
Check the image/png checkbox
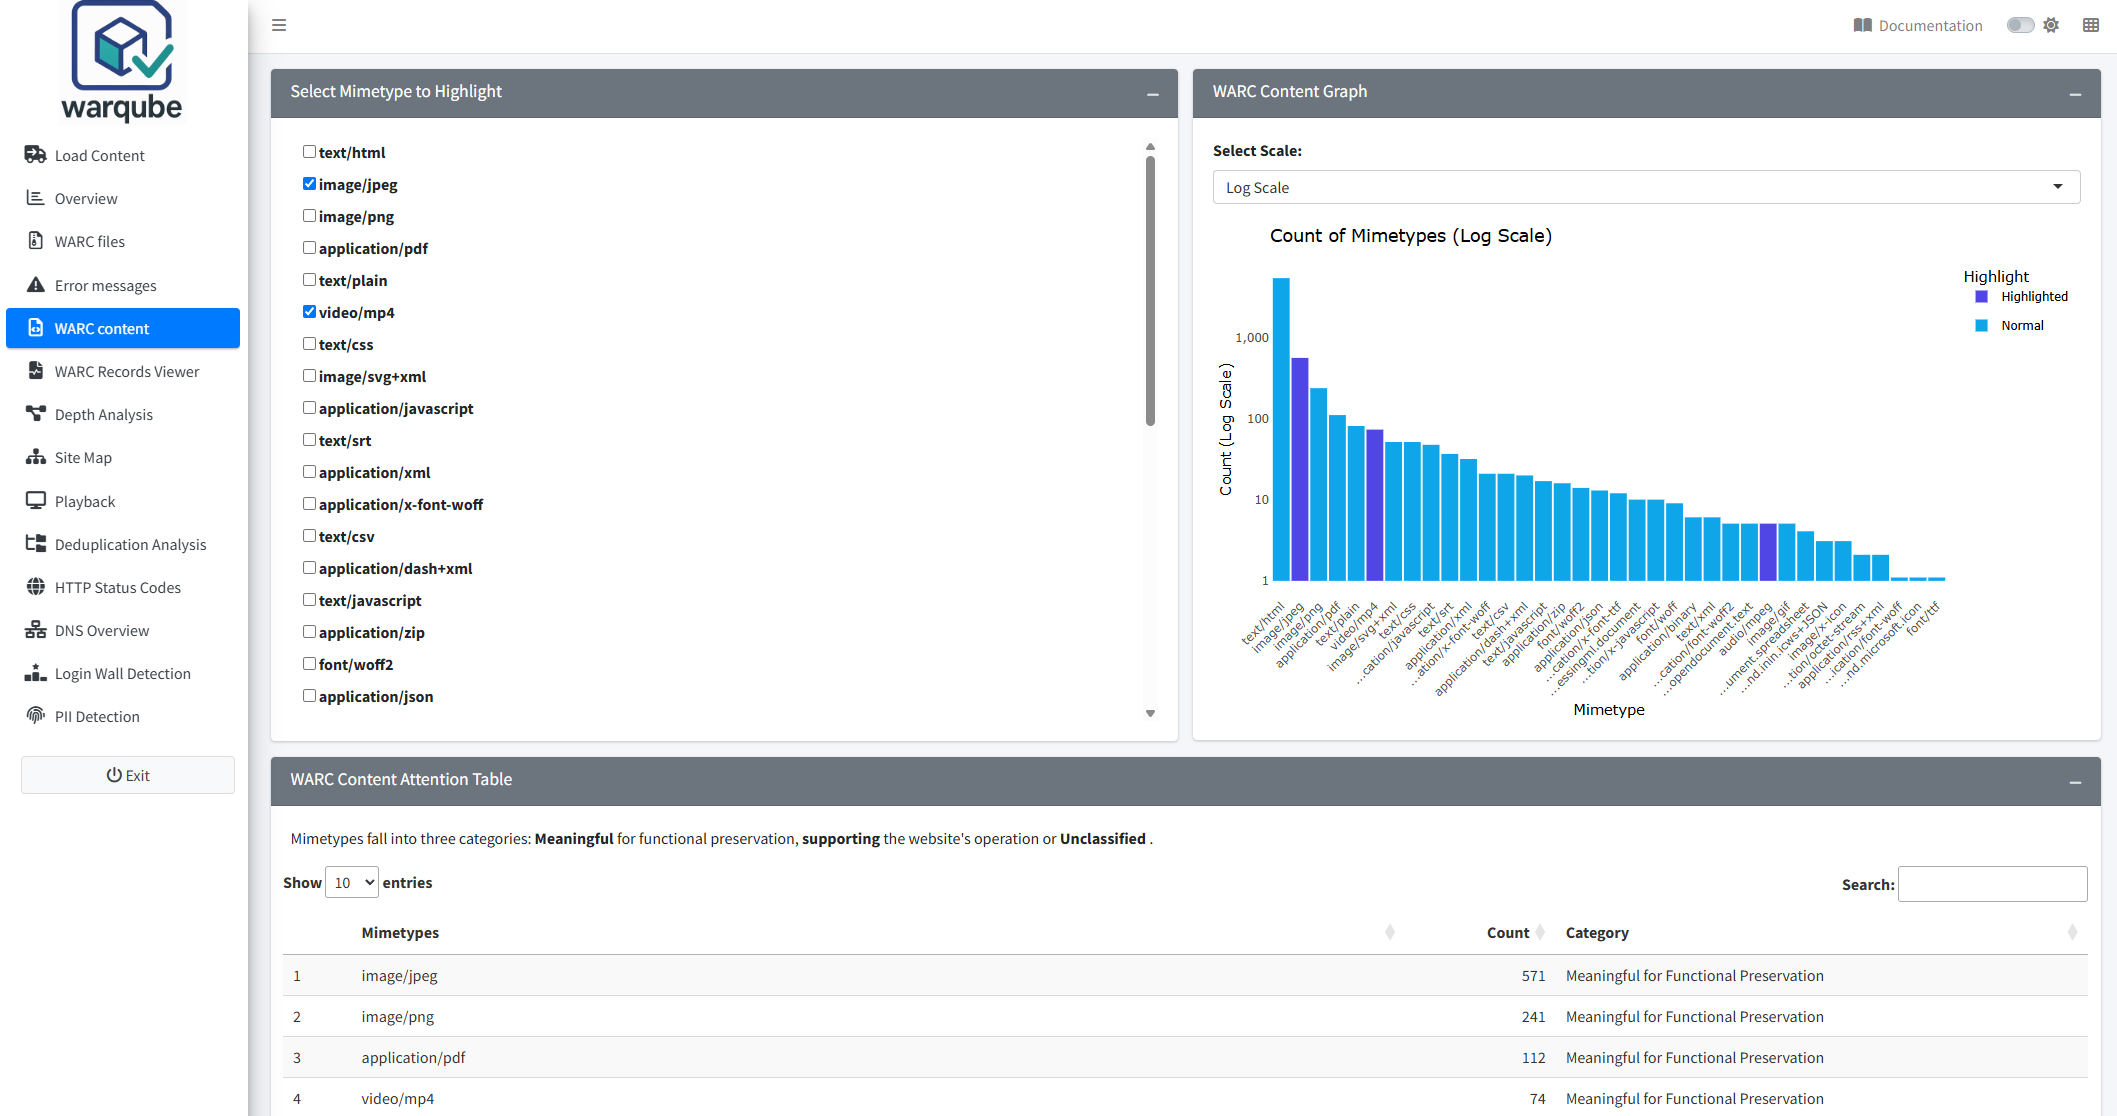(x=309, y=215)
